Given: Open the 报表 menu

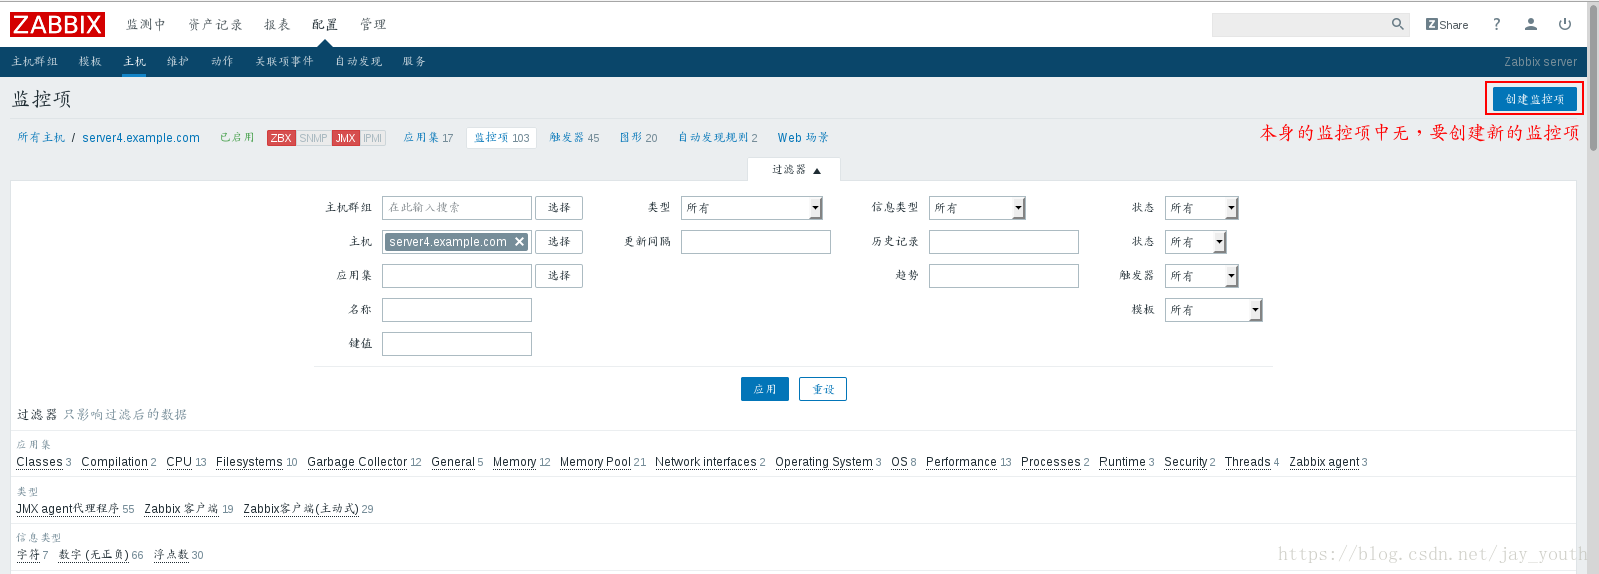Looking at the screenshot, I should point(277,24).
